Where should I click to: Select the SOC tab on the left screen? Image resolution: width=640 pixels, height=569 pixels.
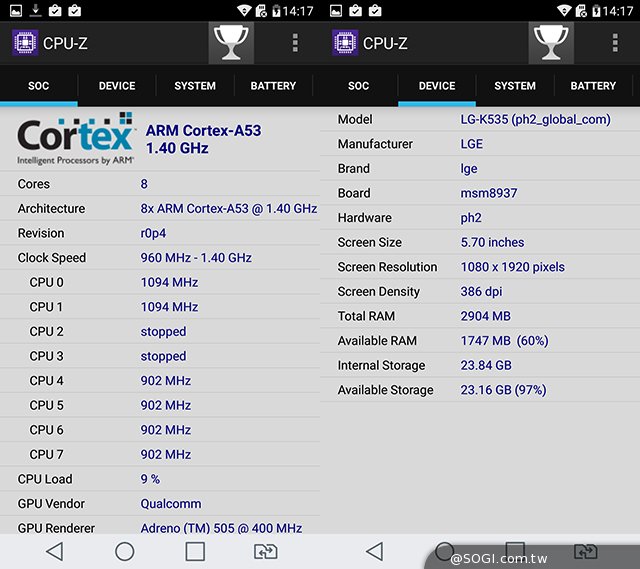(38, 86)
